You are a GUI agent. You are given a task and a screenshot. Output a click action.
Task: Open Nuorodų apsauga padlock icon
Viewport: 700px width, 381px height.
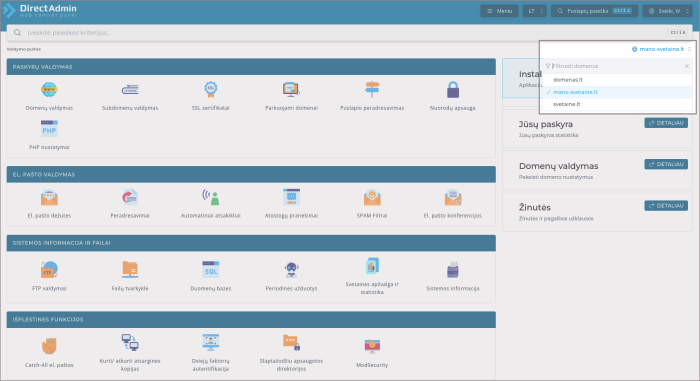(453, 90)
